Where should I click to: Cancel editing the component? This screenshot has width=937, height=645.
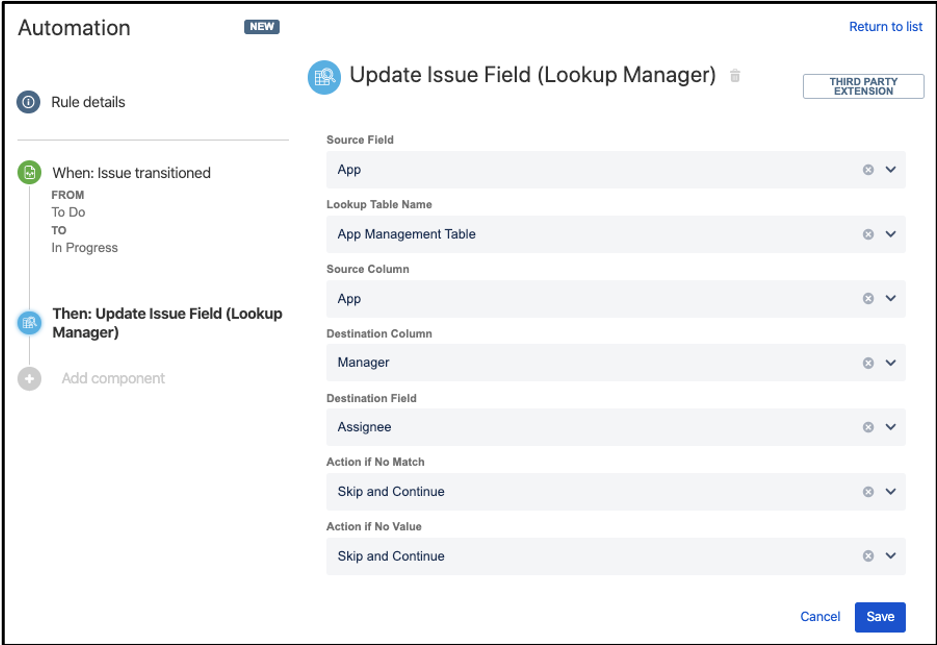[820, 617]
